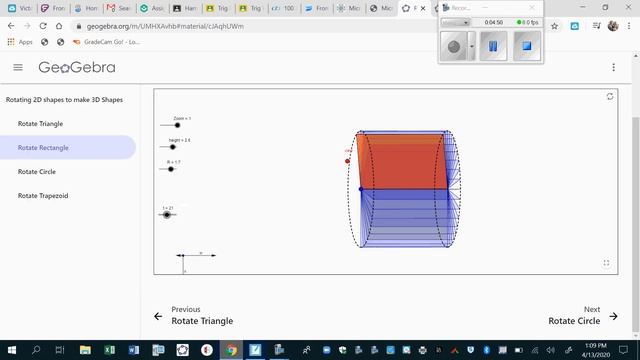640x360 pixels.
Task: Open the Windows Start menu
Action: [12, 350]
